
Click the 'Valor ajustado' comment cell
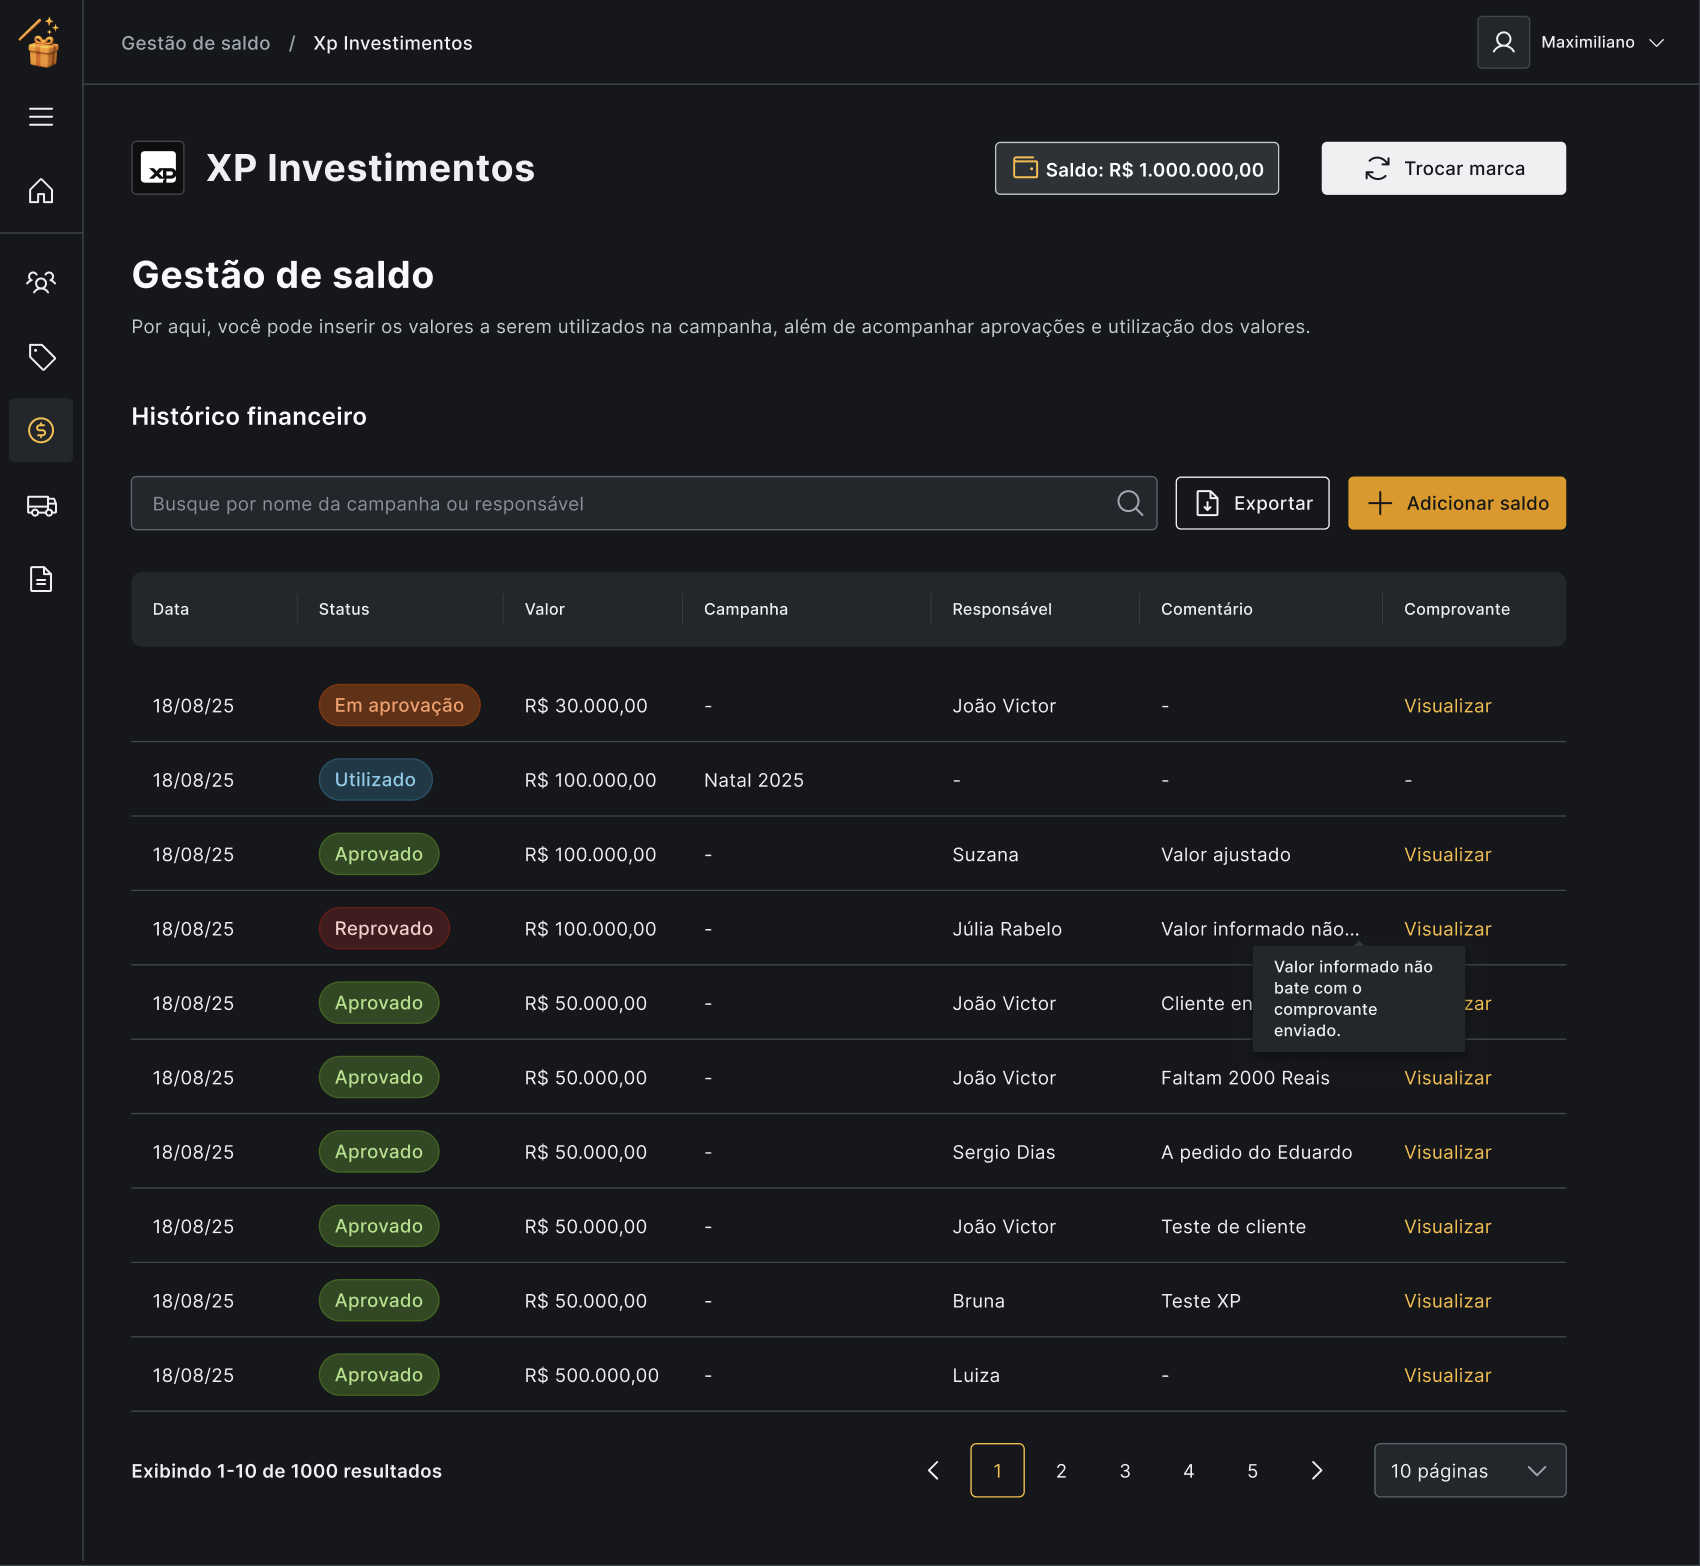click(1226, 854)
